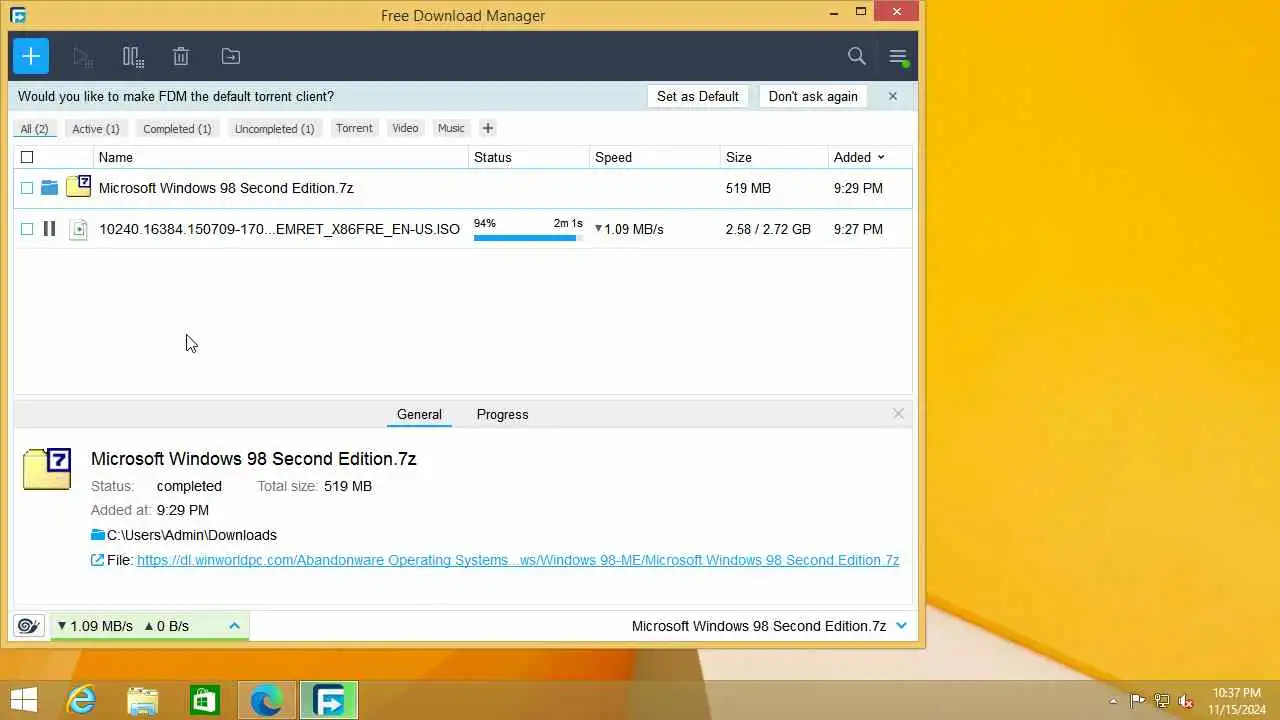
Task: Check the Windows 98 Second Edition row checkbox
Action: click(27, 188)
